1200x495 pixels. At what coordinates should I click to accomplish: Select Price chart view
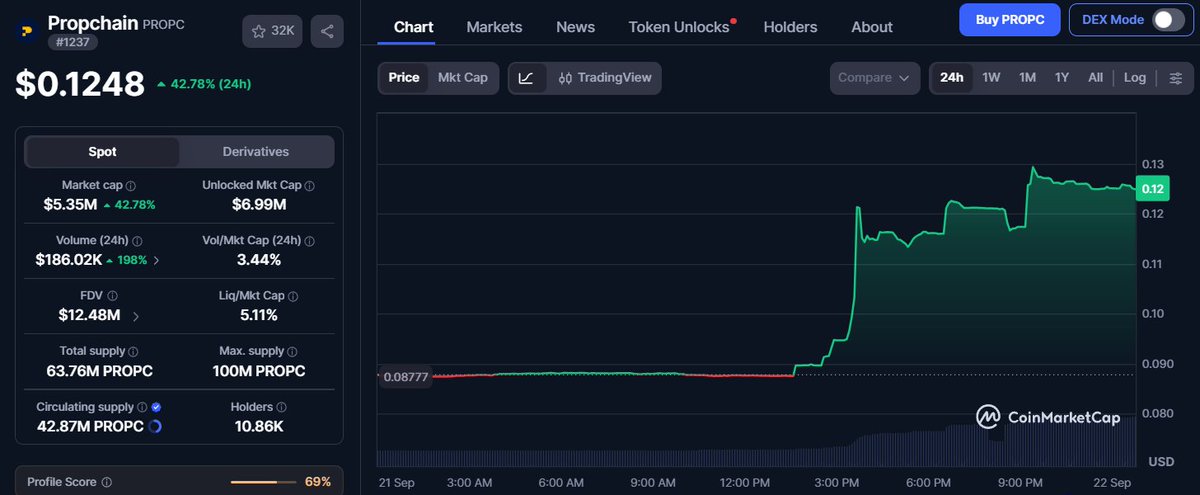coord(404,78)
